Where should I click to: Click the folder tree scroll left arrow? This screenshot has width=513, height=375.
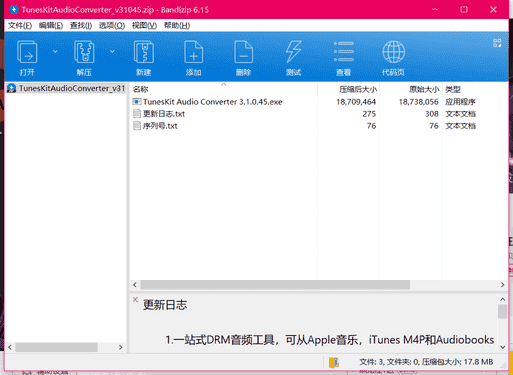pyautogui.click(x=10, y=347)
